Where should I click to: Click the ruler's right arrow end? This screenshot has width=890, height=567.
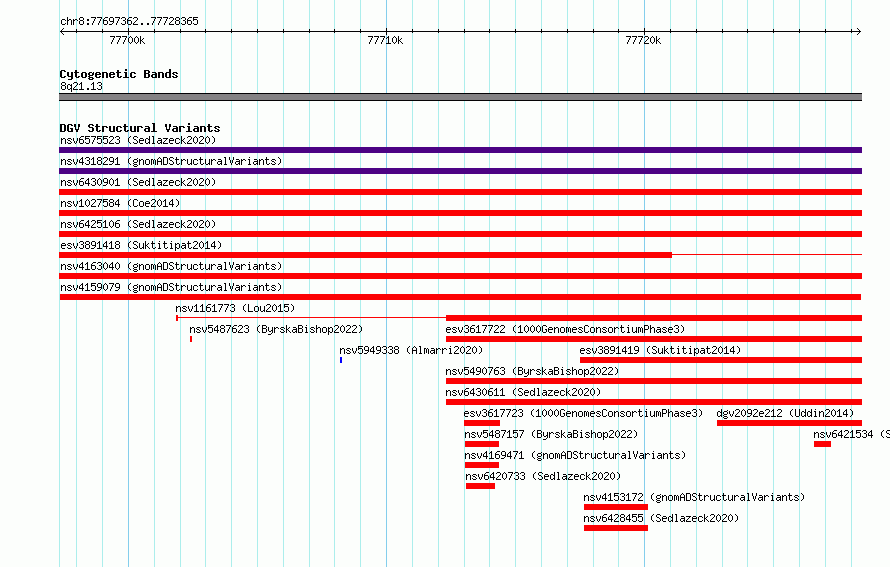(859, 31)
